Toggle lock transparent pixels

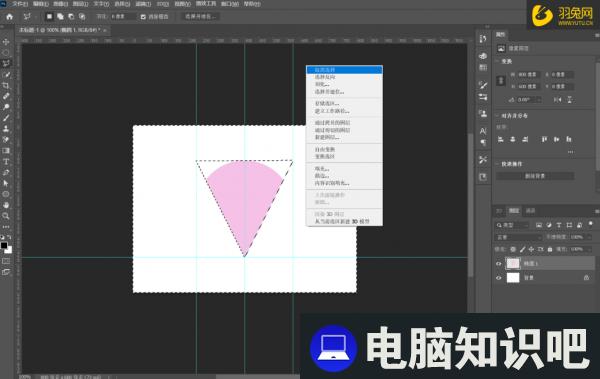(x=513, y=249)
